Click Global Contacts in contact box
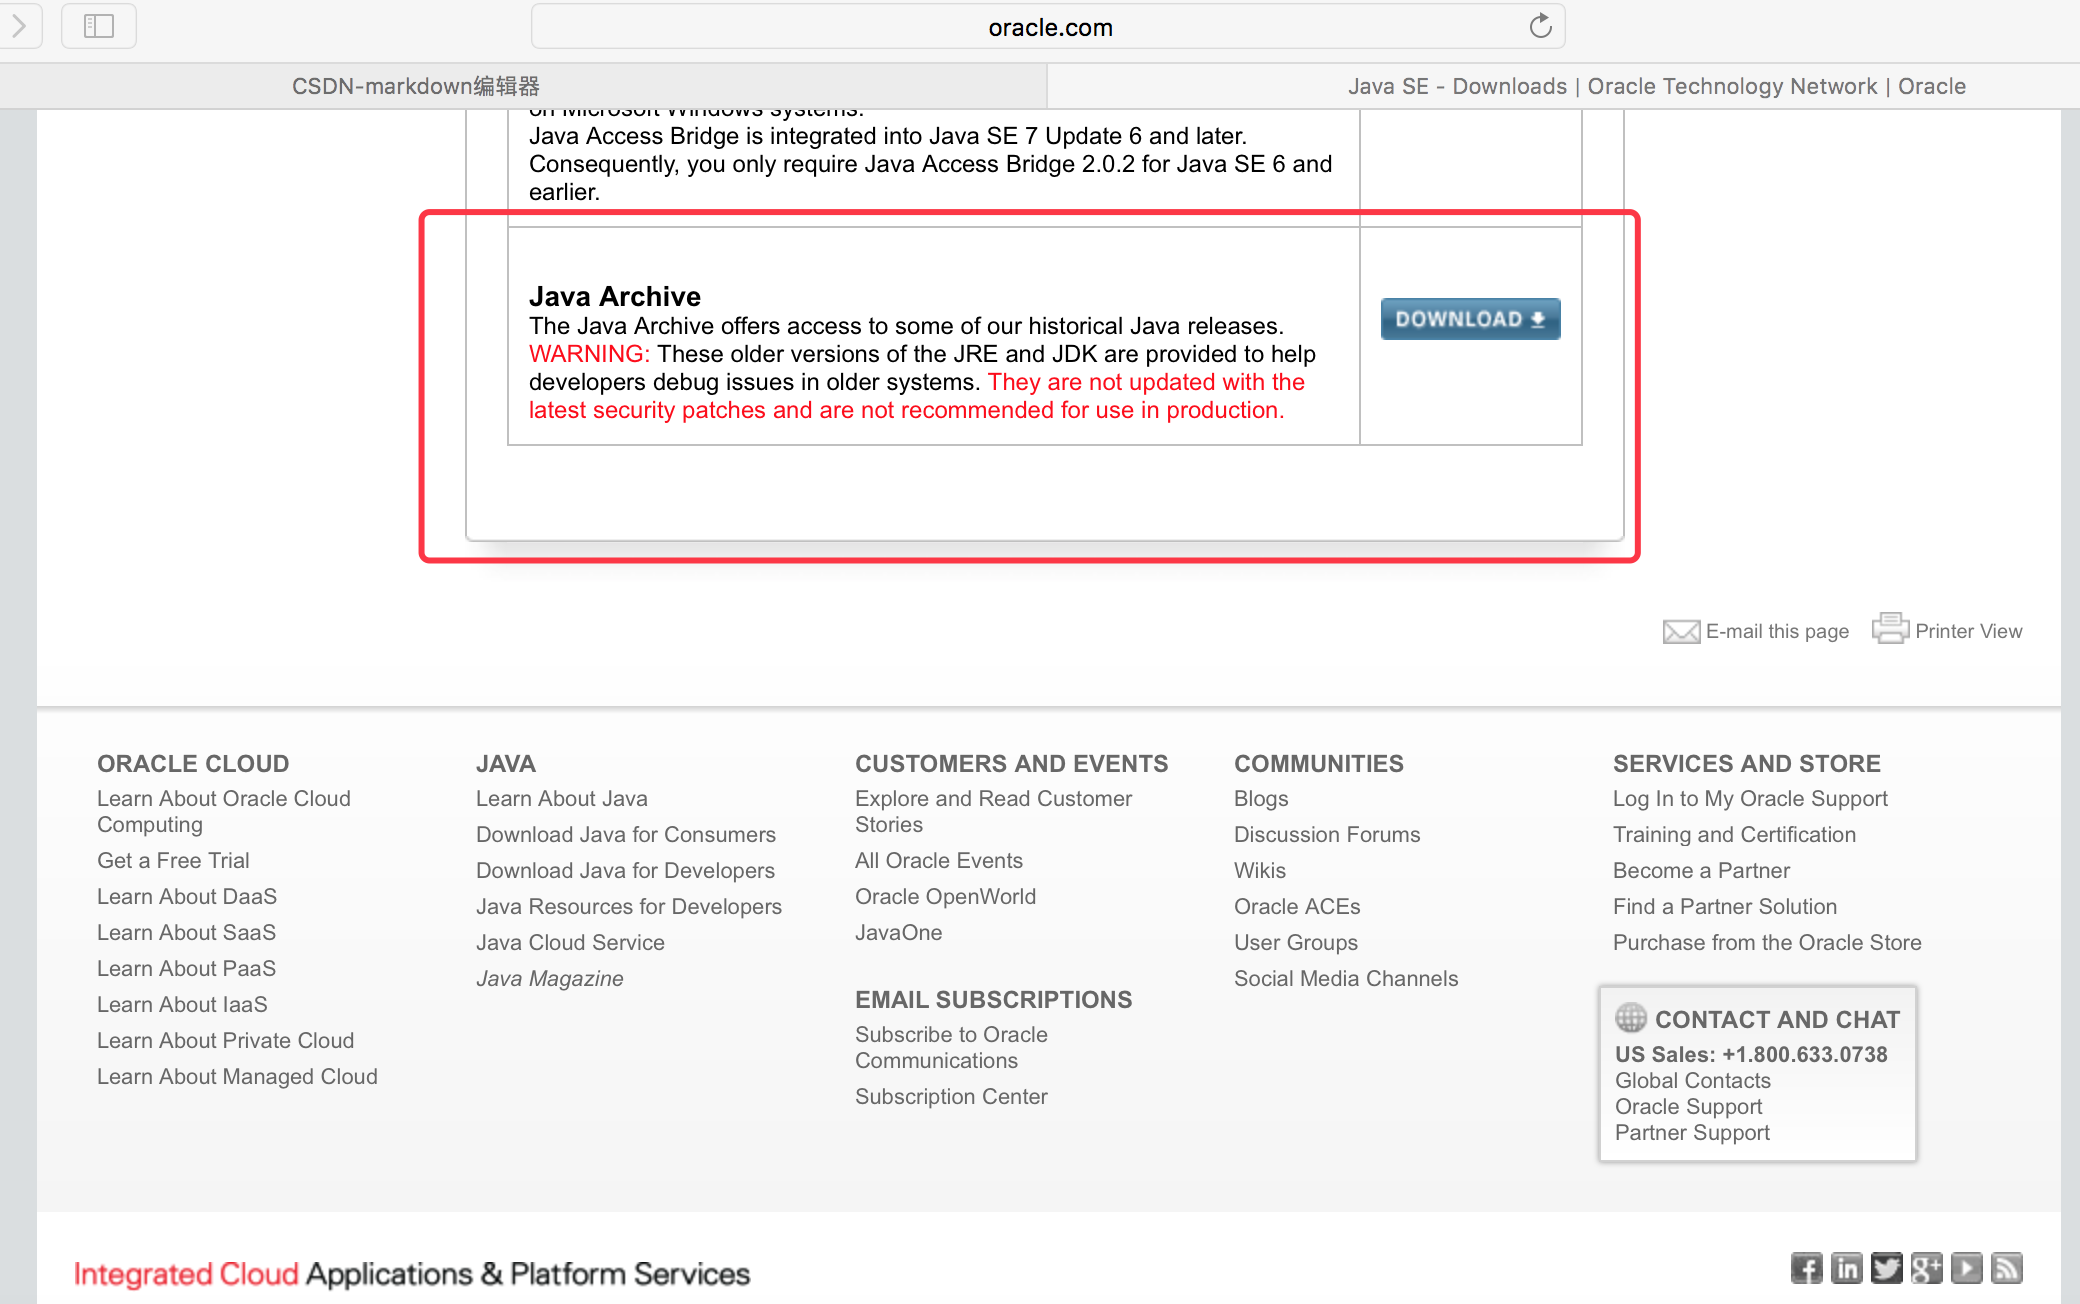Image resolution: width=2080 pixels, height=1304 pixels. (1692, 1080)
